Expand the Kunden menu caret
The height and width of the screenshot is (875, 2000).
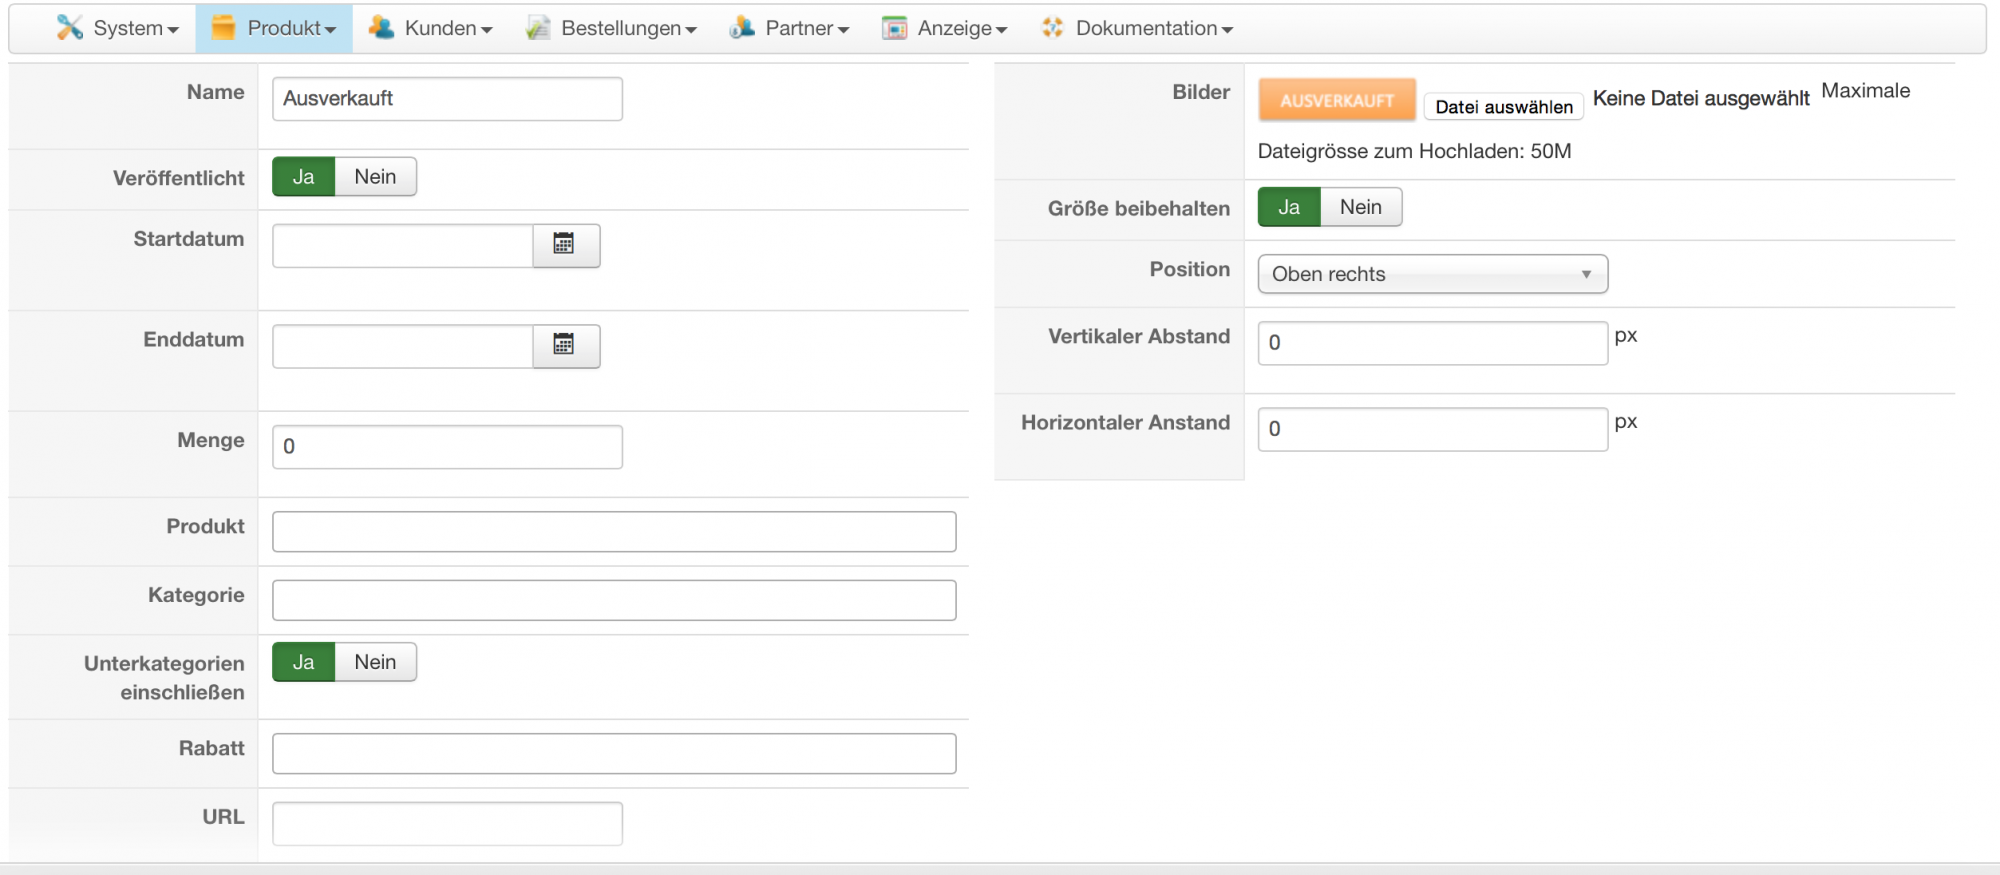[x=486, y=30]
